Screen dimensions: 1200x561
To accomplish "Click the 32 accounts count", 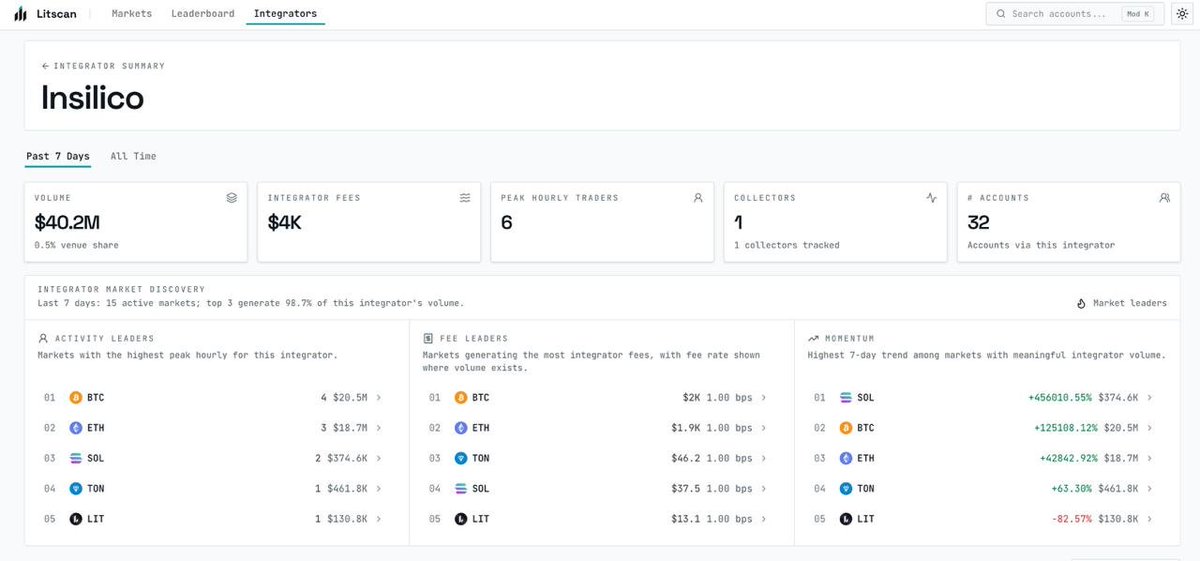I will click(x=978, y=223).
